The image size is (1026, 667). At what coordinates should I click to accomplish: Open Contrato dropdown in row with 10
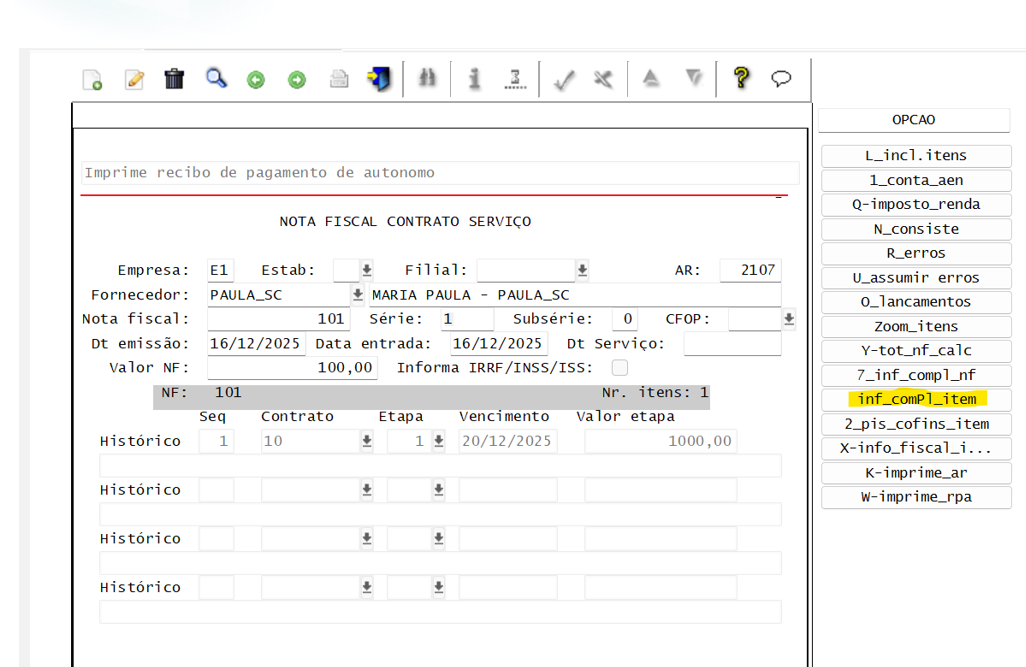tap(367, 441)
